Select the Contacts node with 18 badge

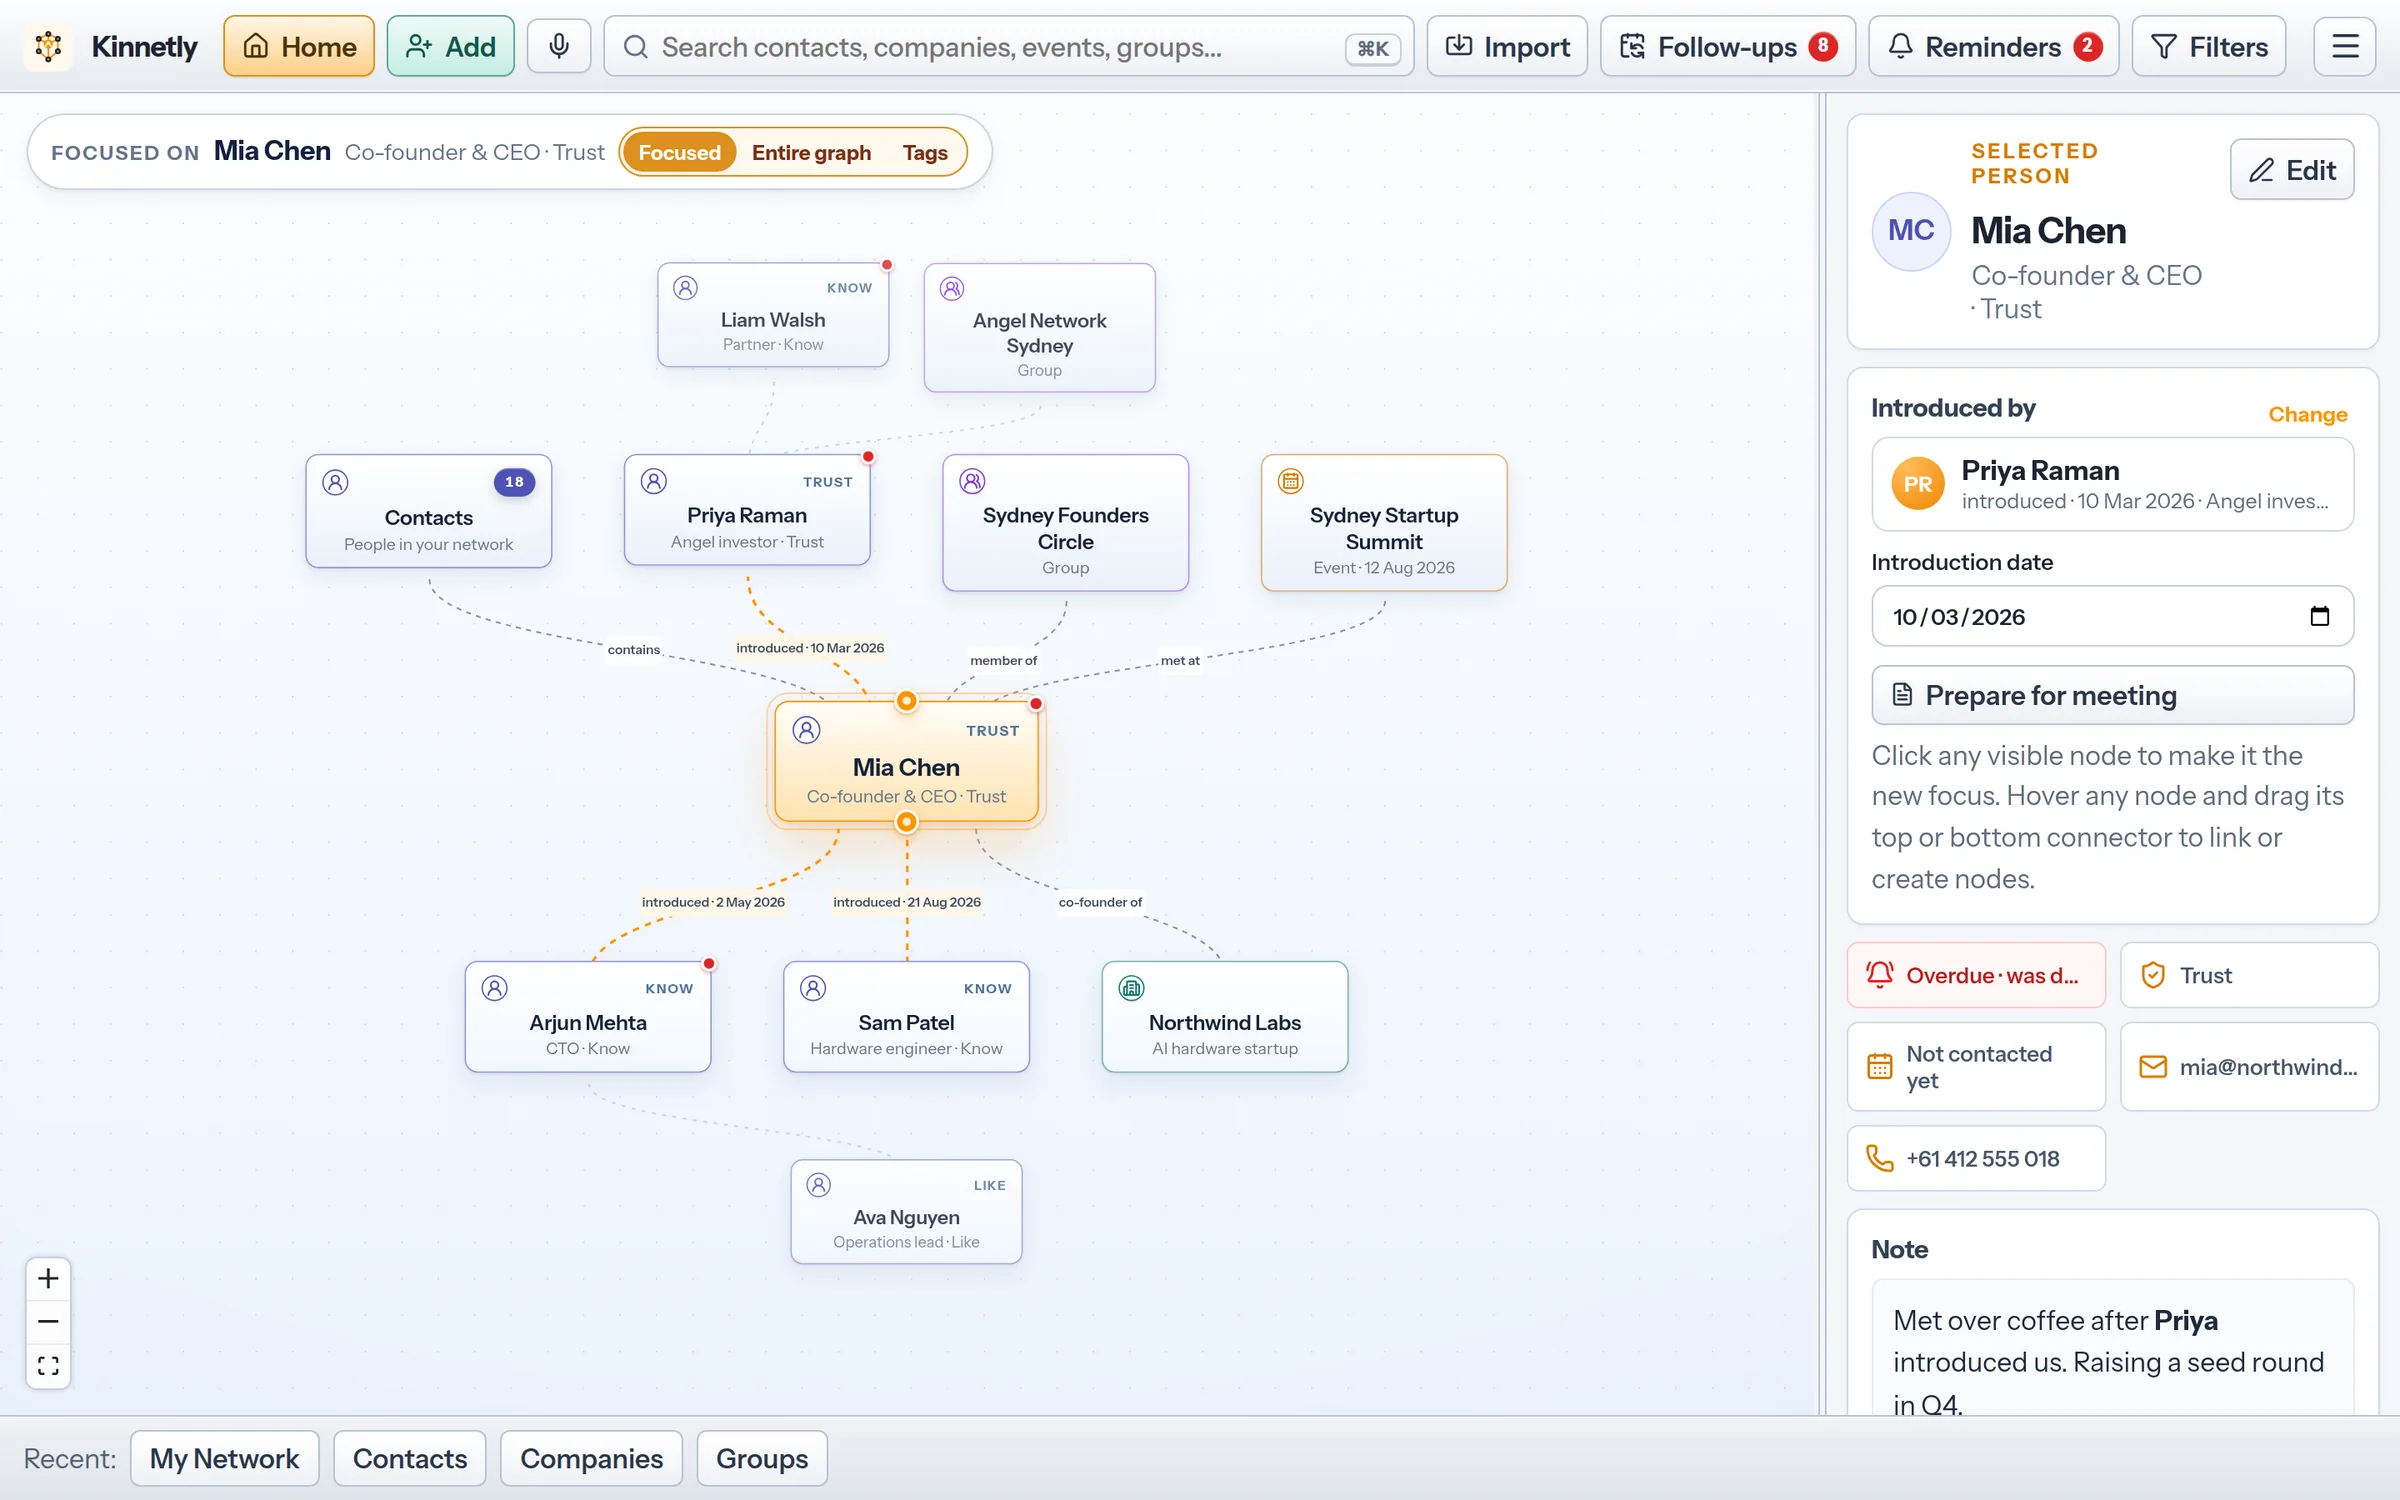(x=428, y=511)
